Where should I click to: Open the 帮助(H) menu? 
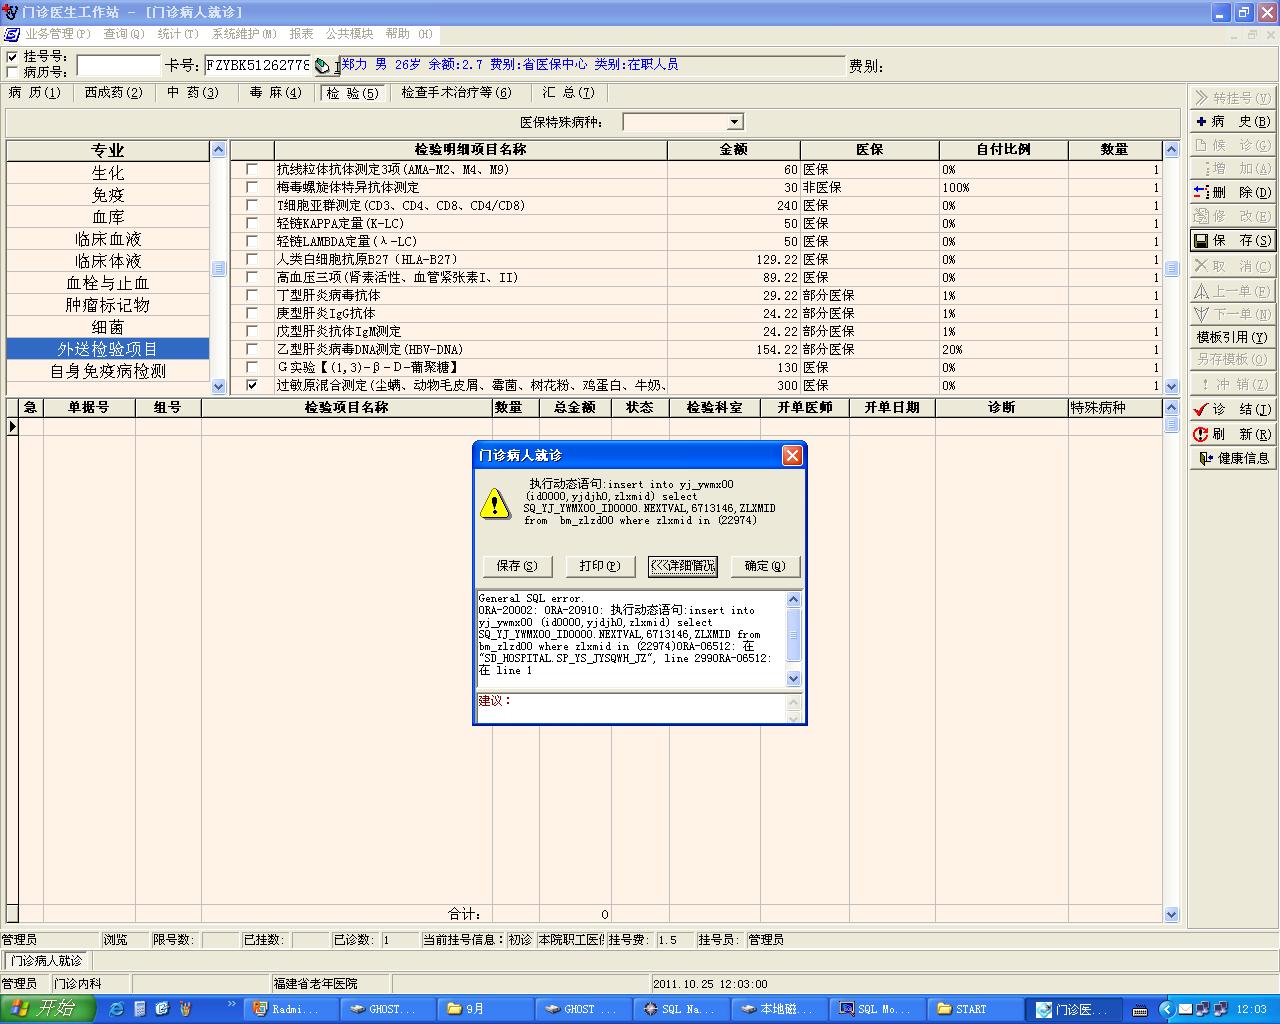point(410,34)
